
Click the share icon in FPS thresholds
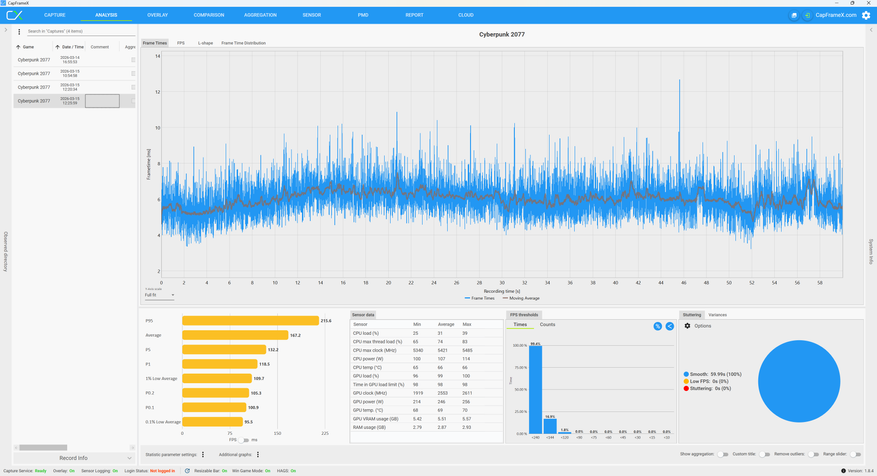click(x=670, y=326)
